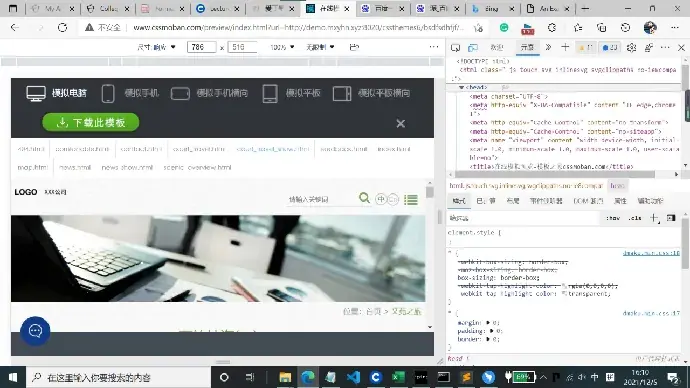The image size is (690, 388).
Task: Click the blue chat bubble button
Action: click(x=35, y=331)
